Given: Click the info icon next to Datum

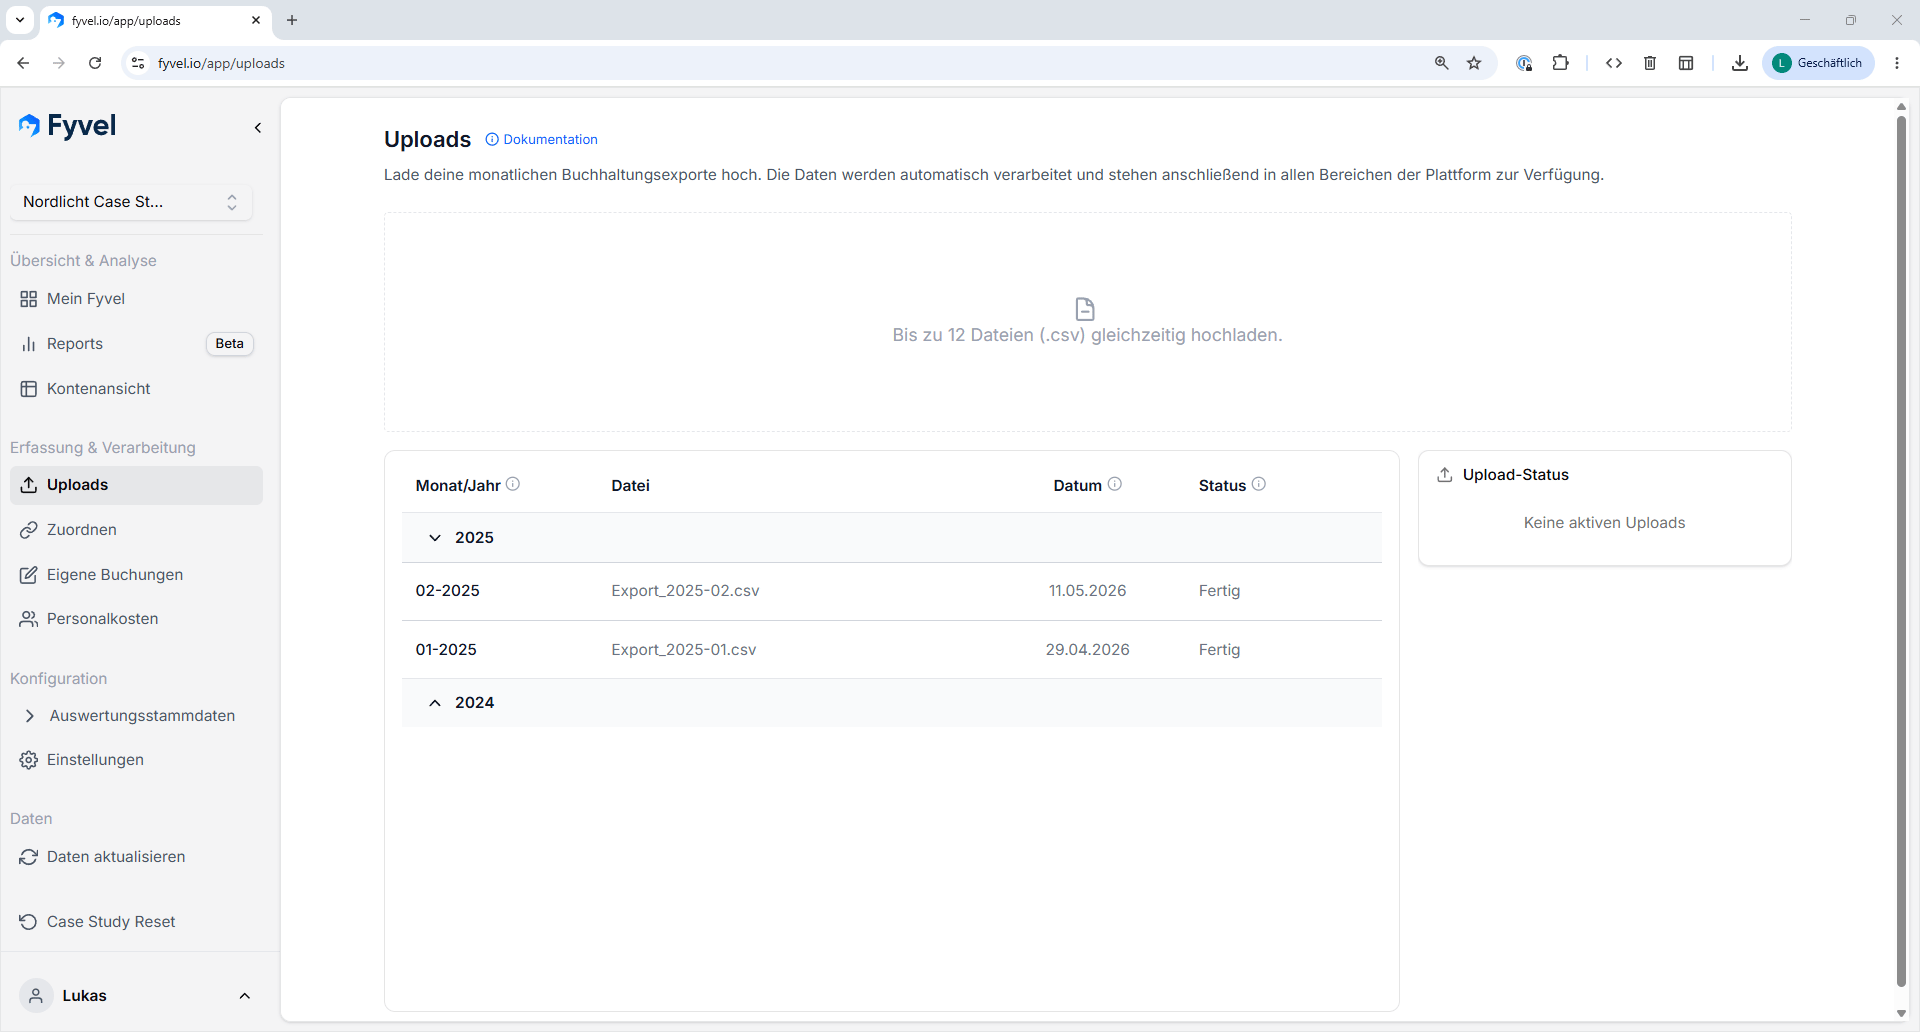Looking at the screenshot, I should (1115, 484).
